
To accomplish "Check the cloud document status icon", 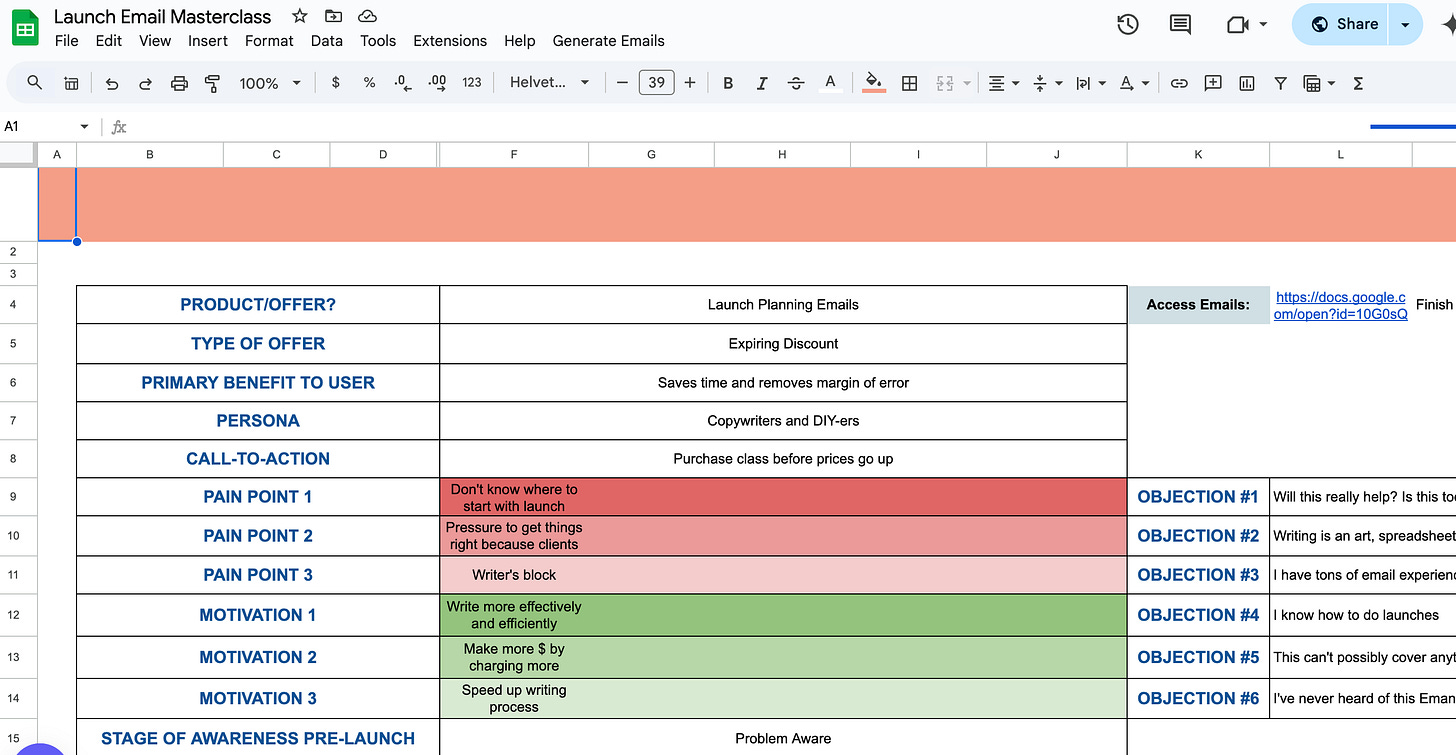I will pos(368,16).
